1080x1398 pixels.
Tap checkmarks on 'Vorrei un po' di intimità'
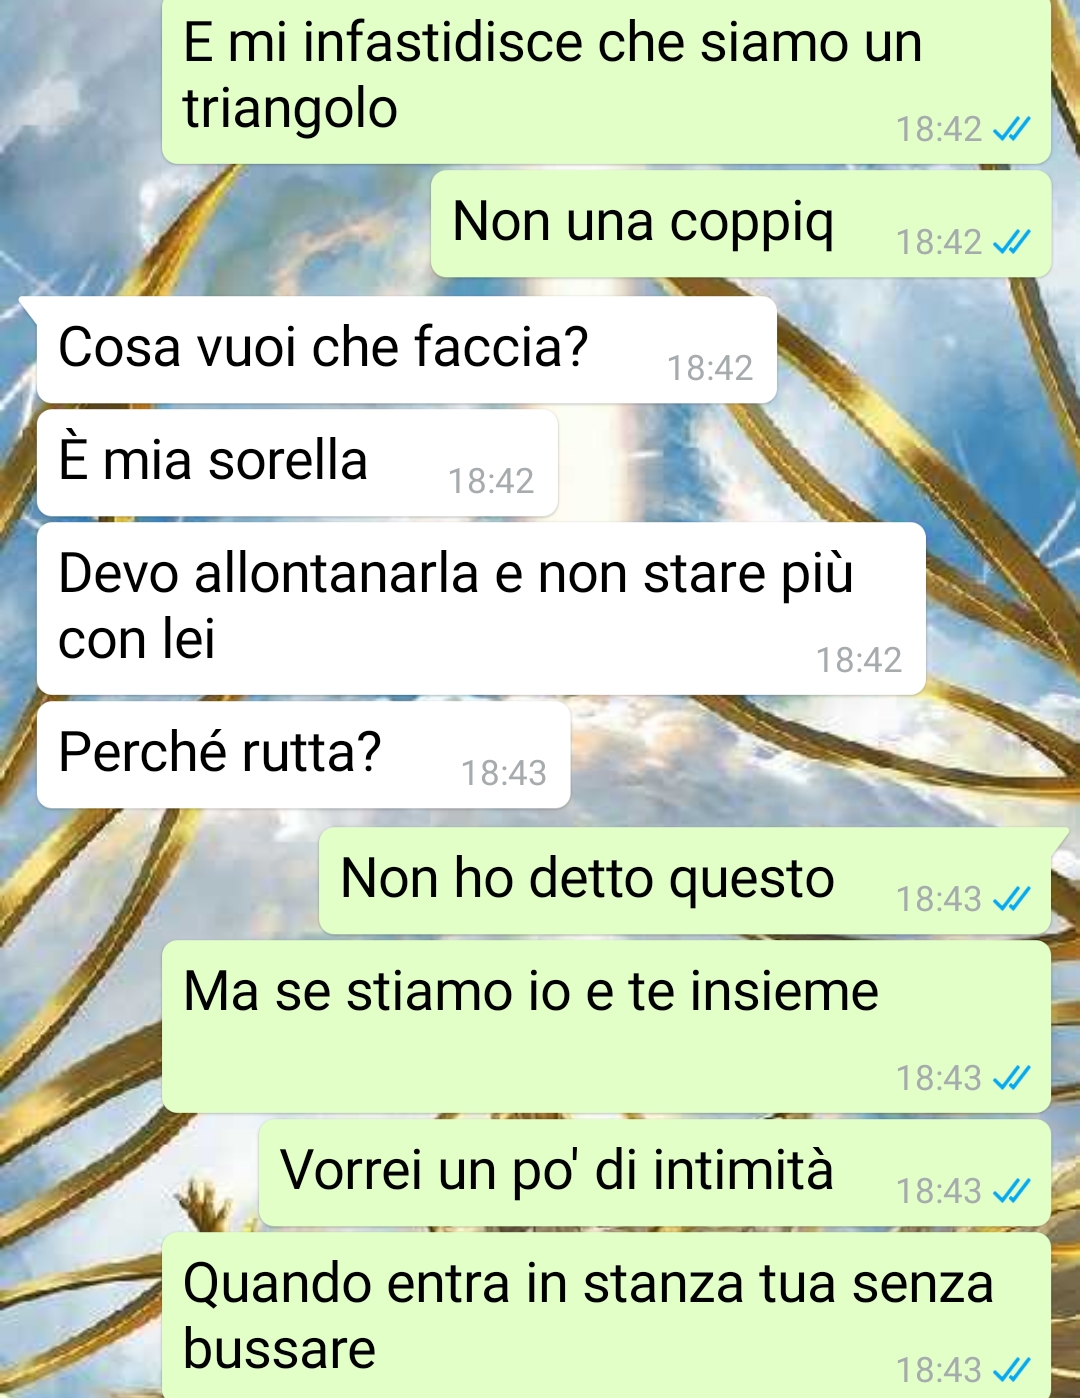[x=1011, y=1191]
